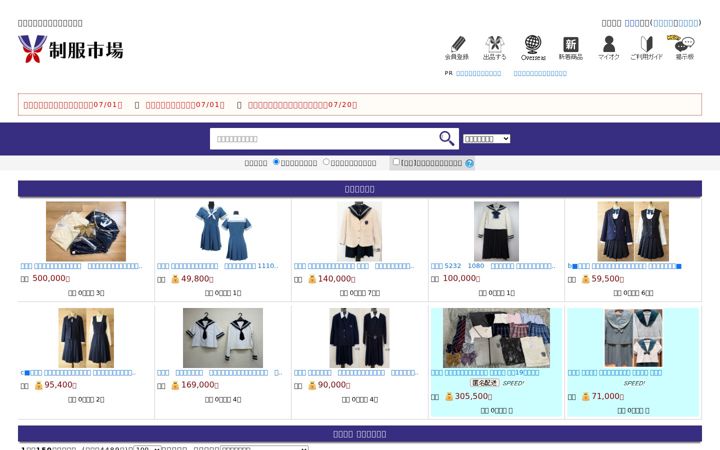
Task: Click money bag icon beside 71,000 price
Action: click(585, 396)
